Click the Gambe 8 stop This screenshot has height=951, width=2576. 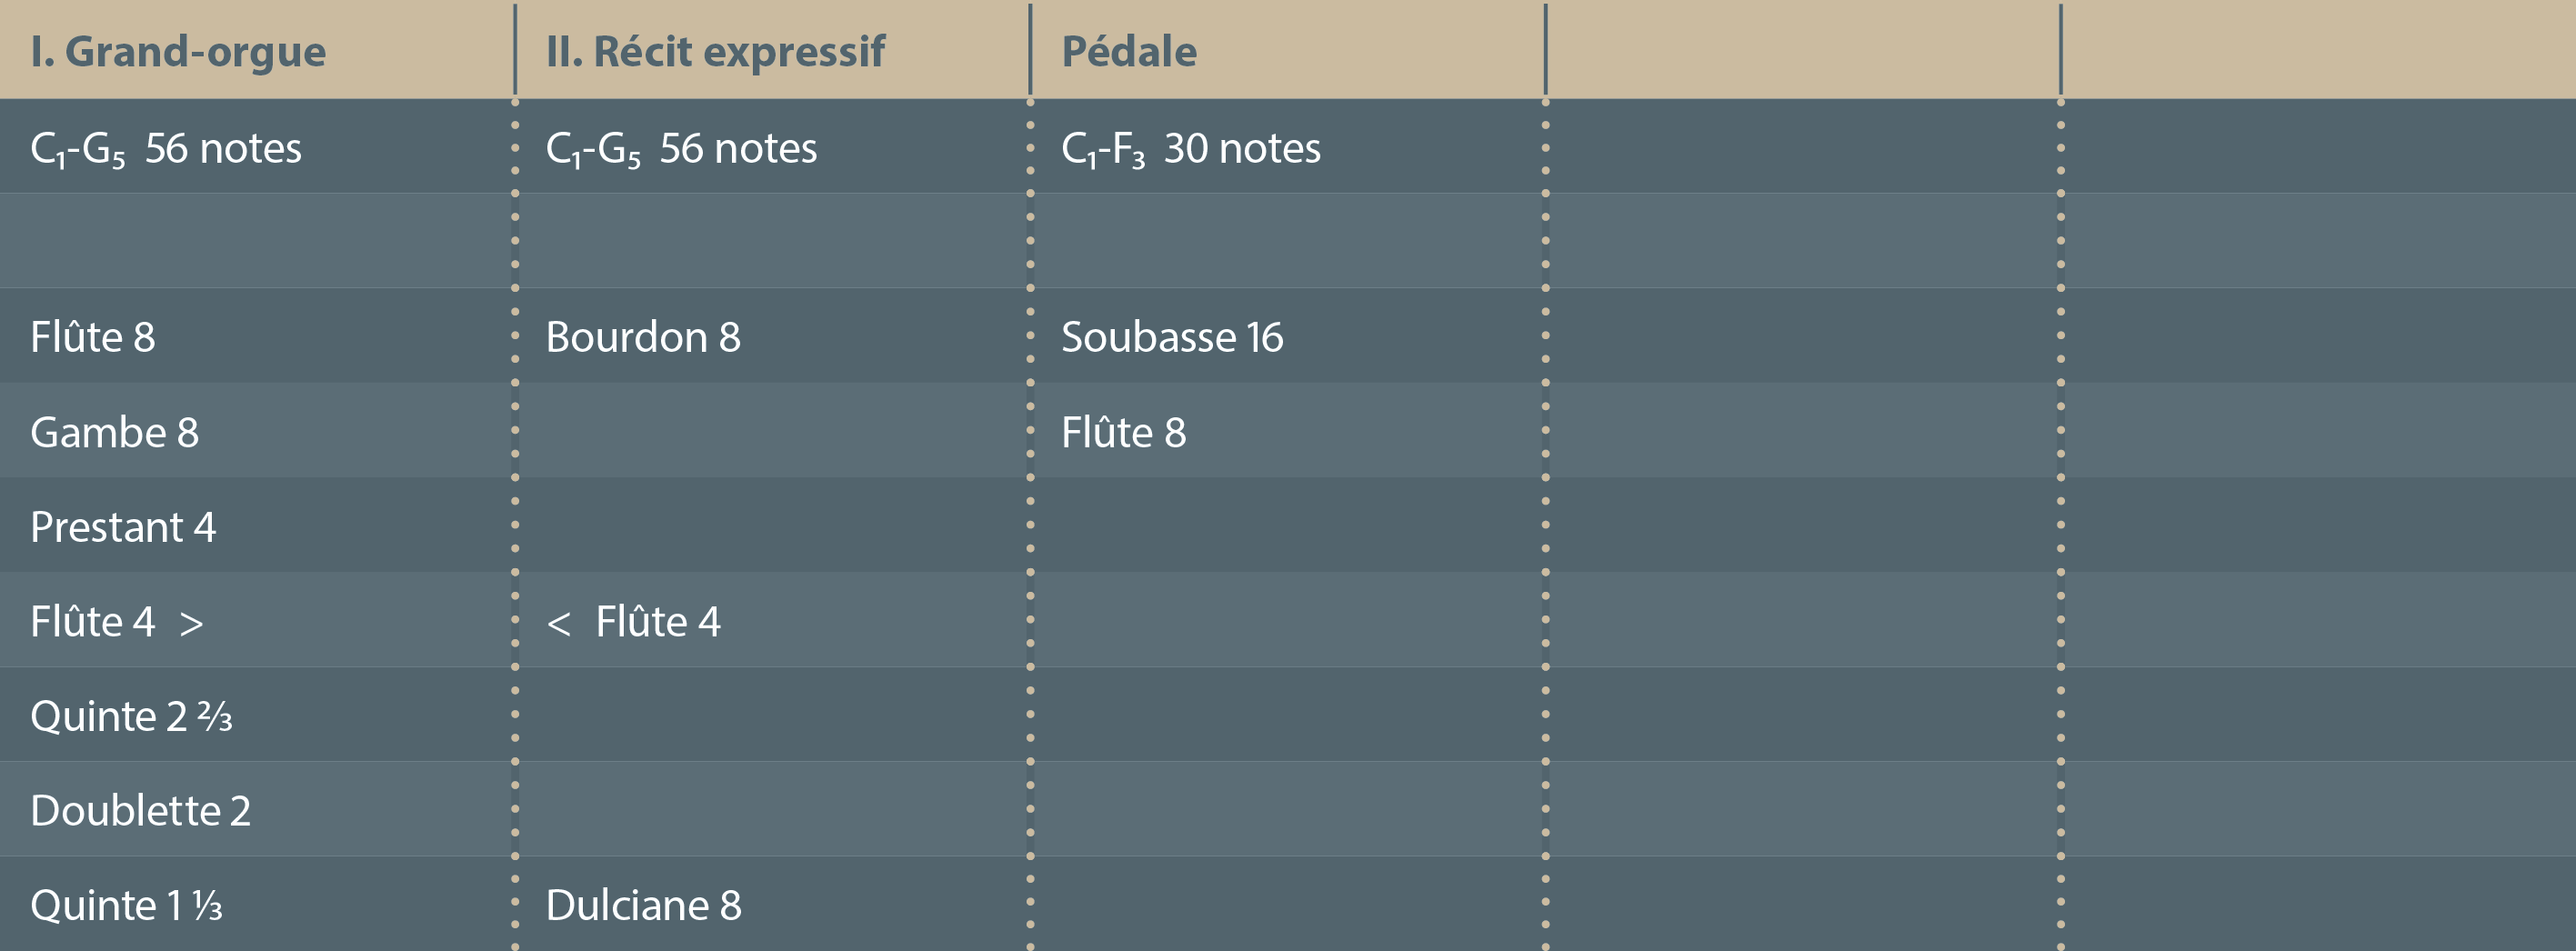114,432
